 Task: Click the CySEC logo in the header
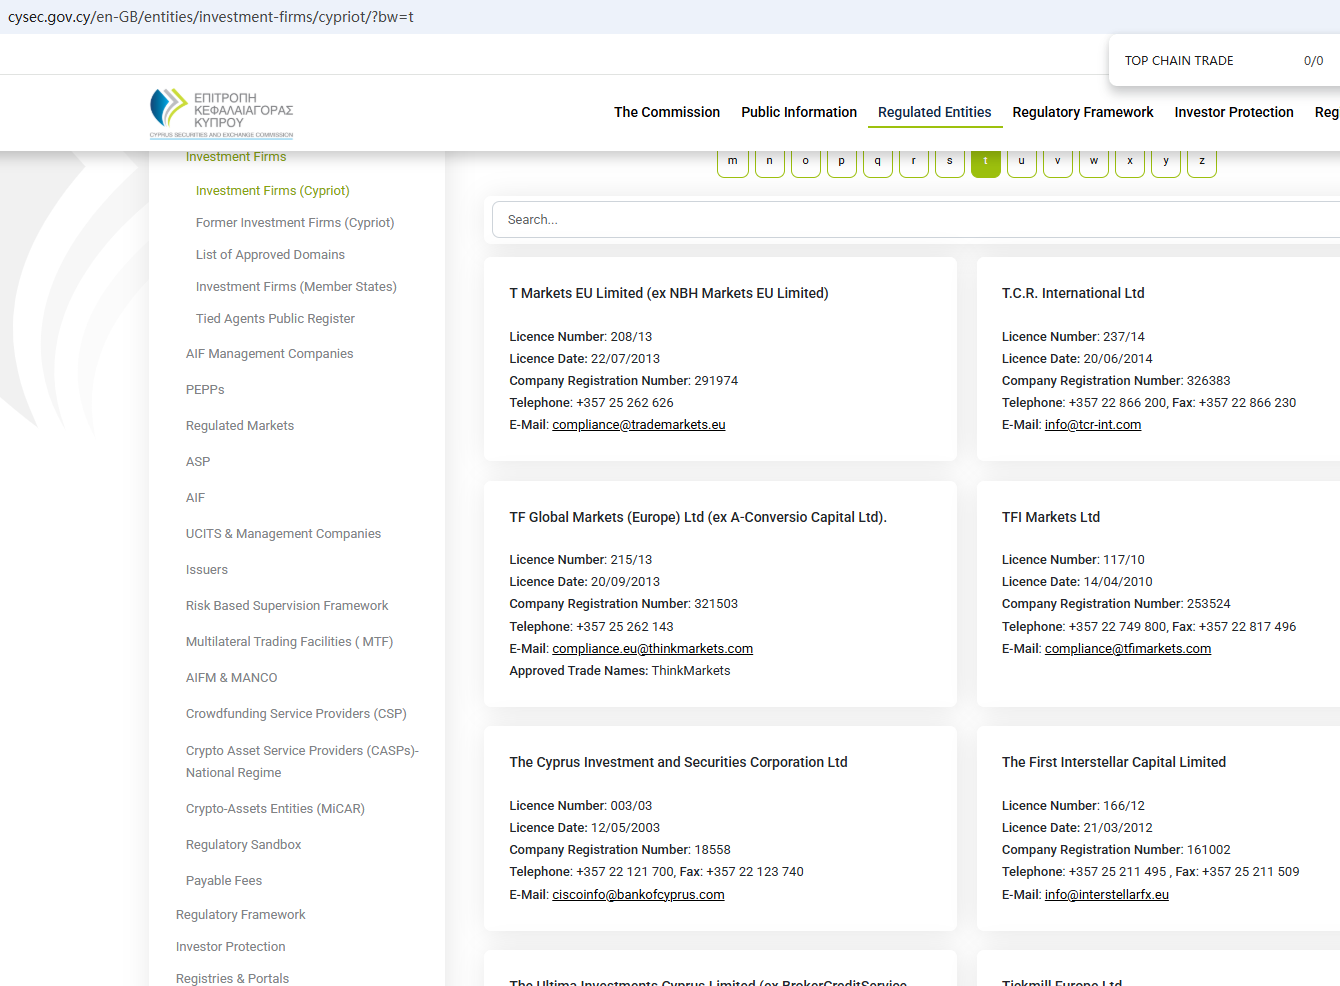point(221,113)
